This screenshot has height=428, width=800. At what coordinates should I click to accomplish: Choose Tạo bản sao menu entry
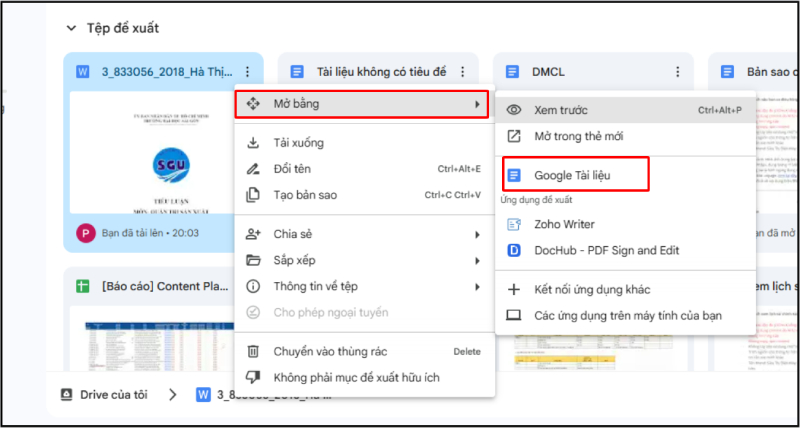point(364,195)
